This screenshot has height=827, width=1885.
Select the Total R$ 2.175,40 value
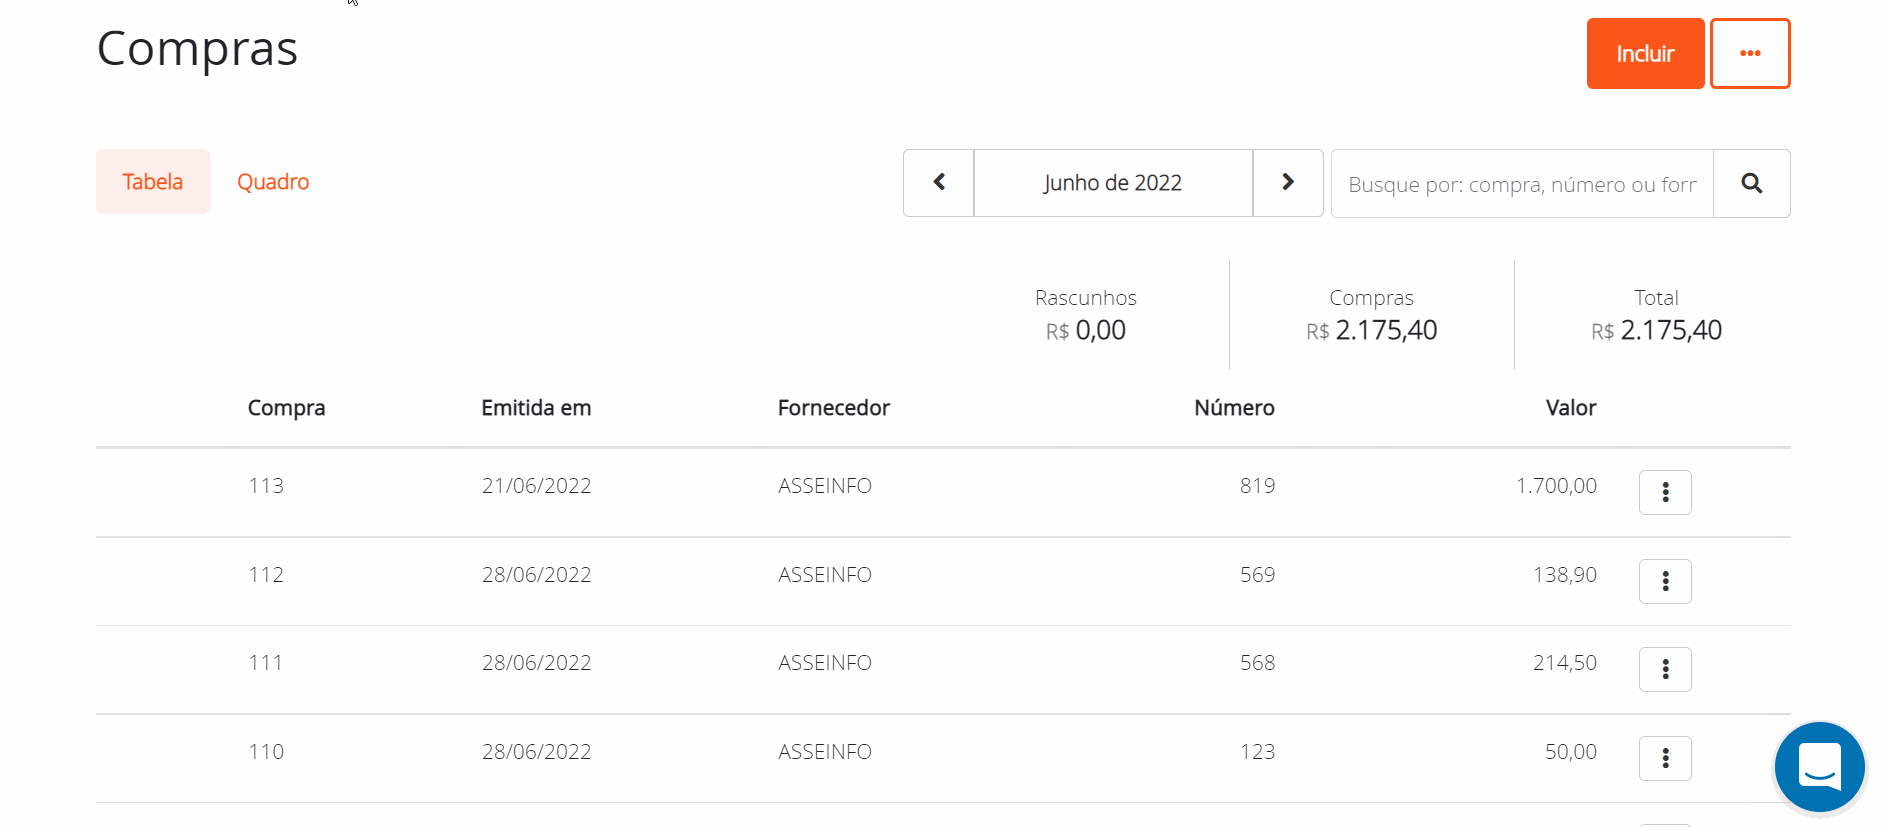tap(1656, 330)
